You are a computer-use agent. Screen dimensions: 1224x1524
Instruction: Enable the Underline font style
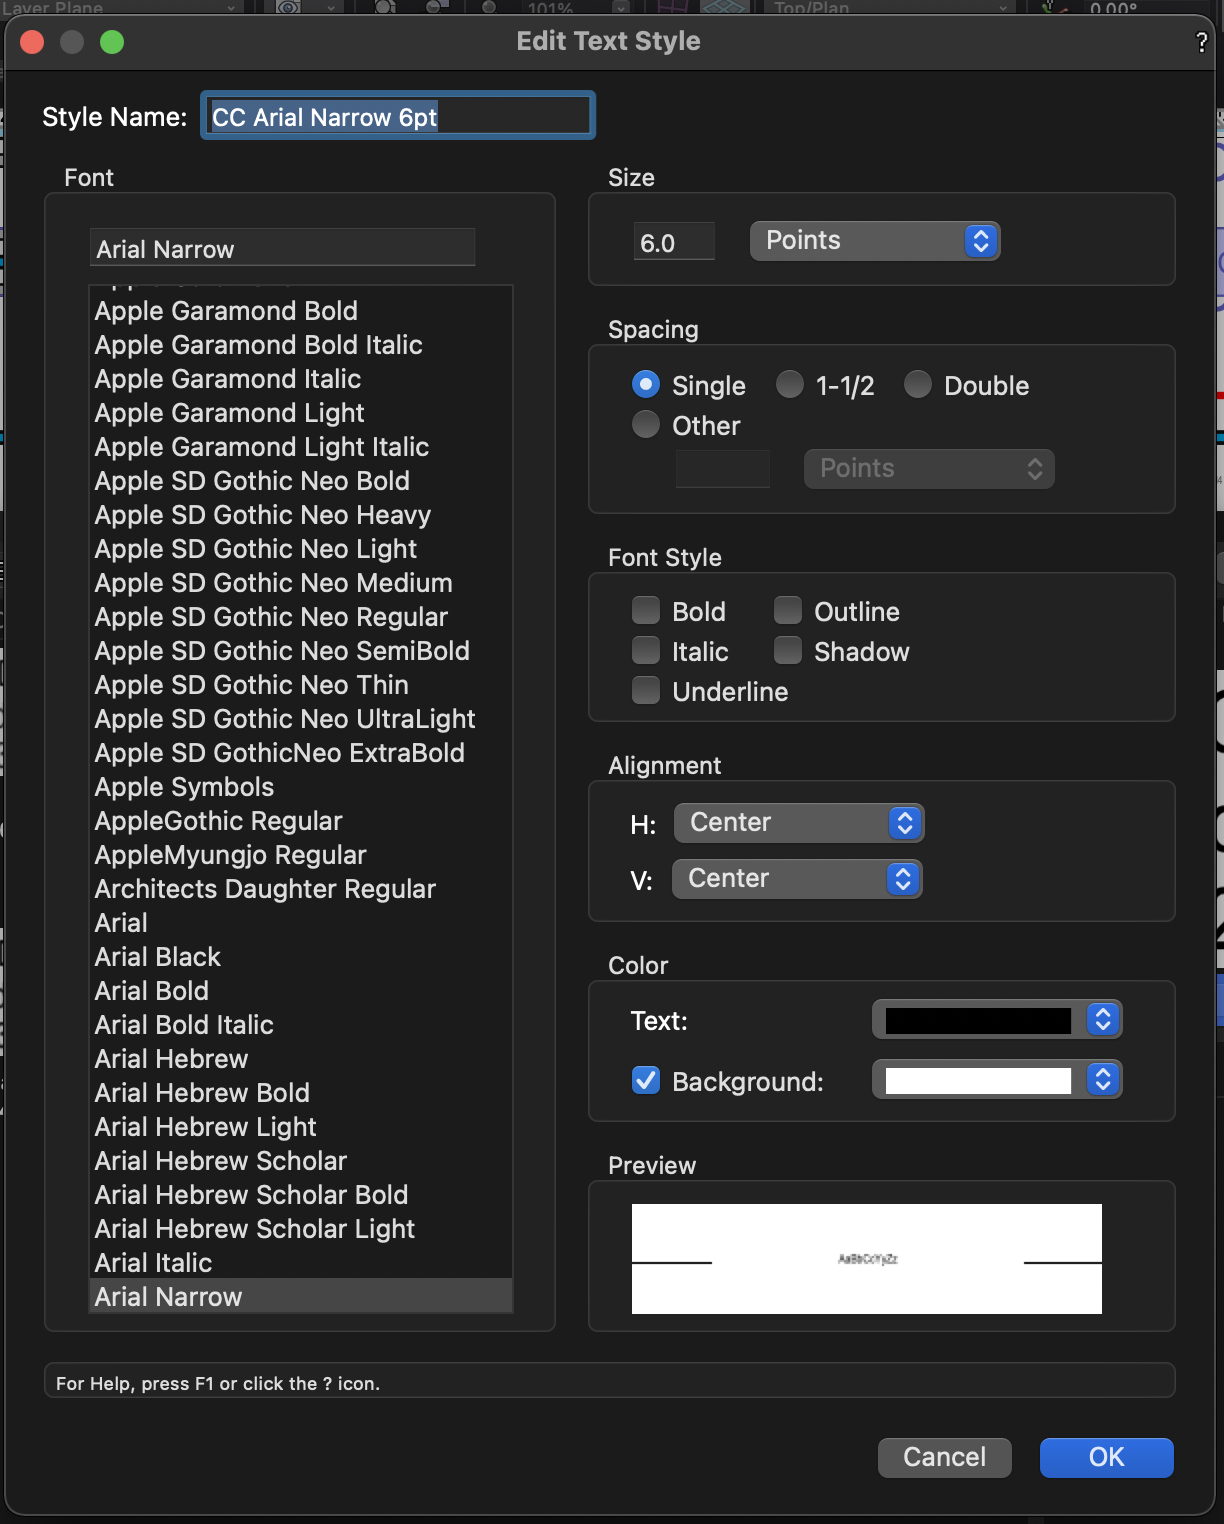(x=645, y=690)
